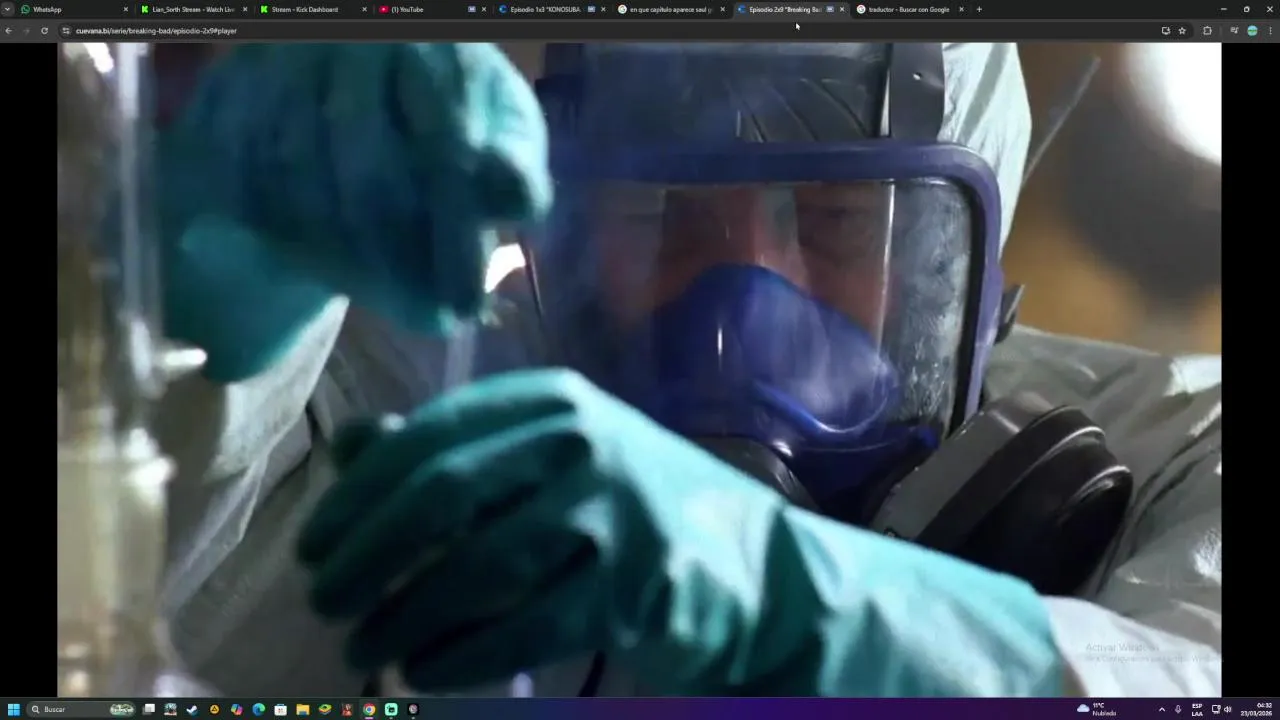Launch Microsoft Edge from the taskbar
Screen dimensions: 1280x720
tap(258, 709)
